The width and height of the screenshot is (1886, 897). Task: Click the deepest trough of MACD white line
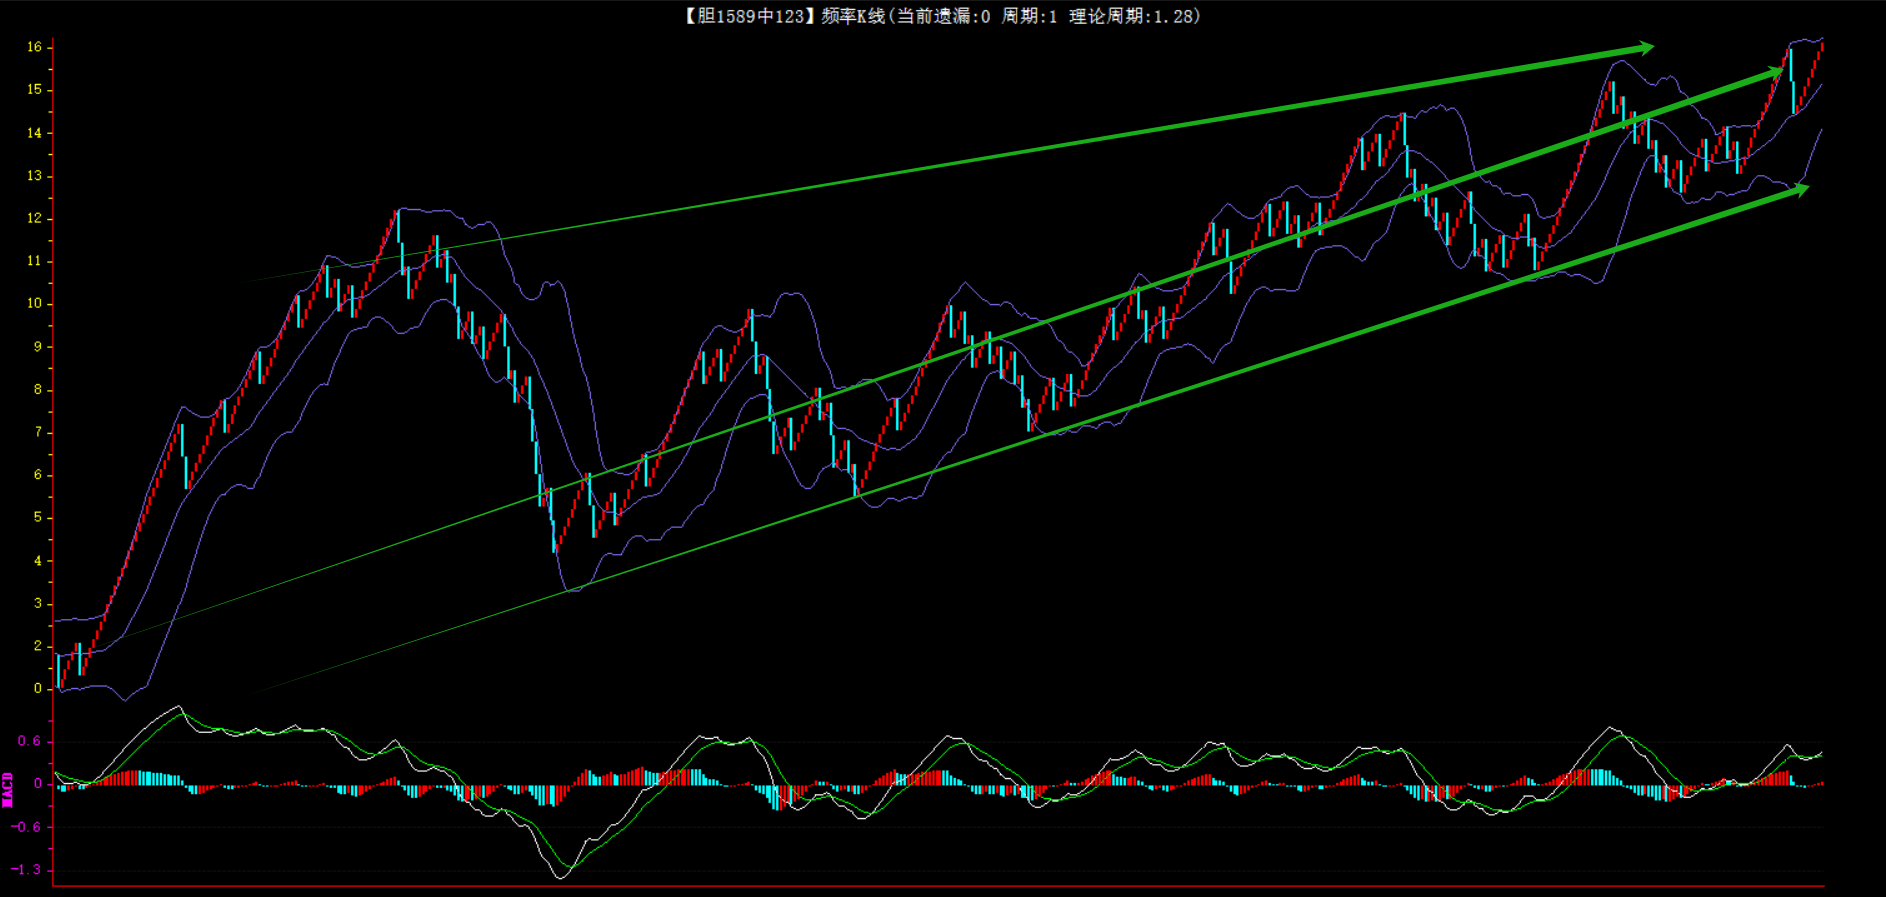pyautogui.click(x=560, y=877)
